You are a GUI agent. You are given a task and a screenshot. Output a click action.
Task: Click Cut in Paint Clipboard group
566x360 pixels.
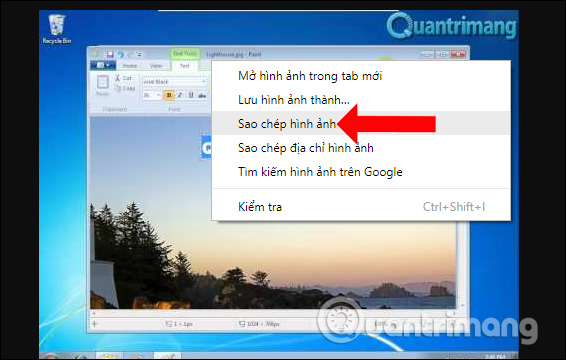(x=123, y=78)
